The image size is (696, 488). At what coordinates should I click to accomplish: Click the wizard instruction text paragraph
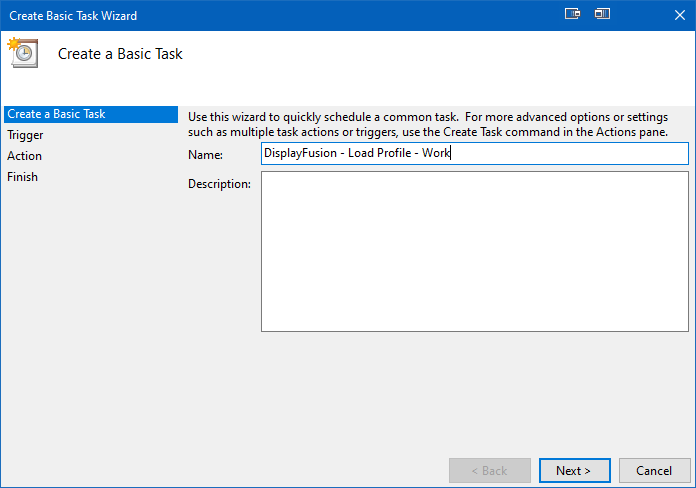tap(428, 124)
